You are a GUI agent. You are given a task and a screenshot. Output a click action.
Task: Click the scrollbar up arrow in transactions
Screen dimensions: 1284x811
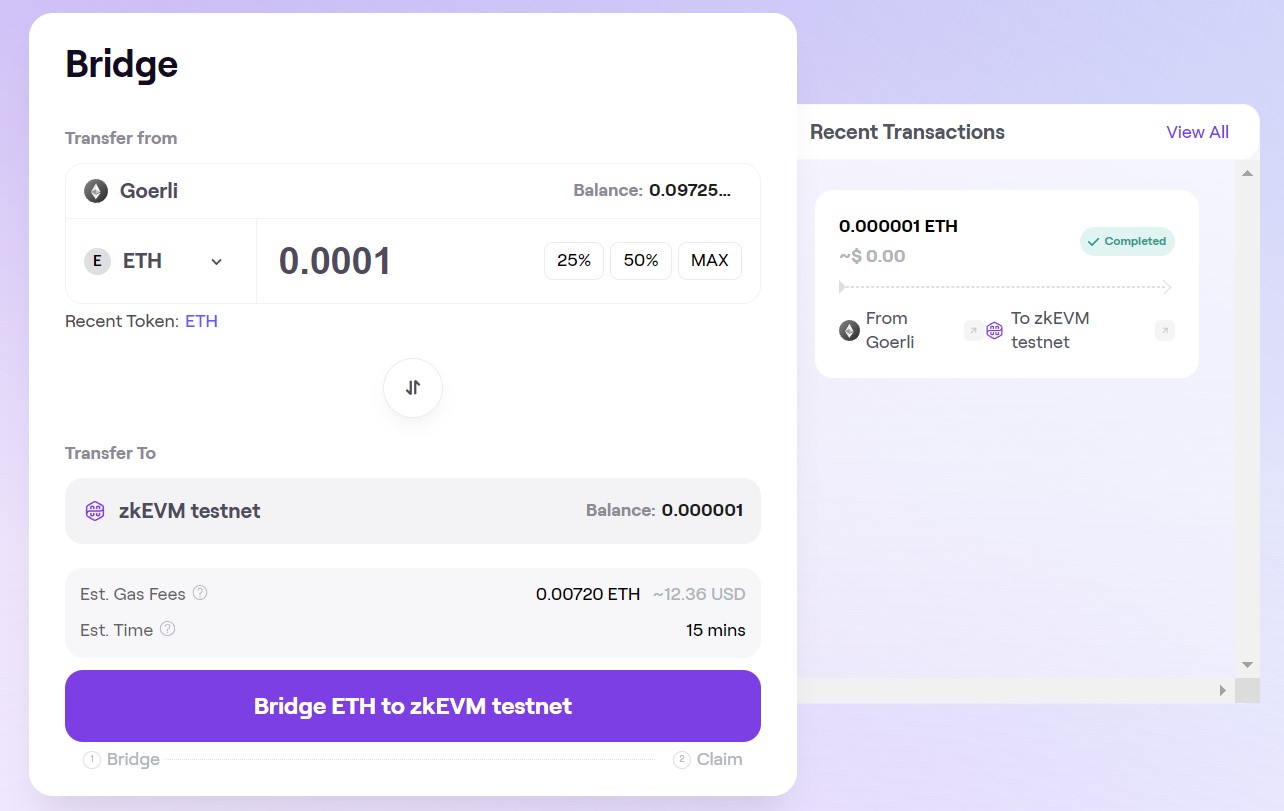(x=1247, y=174)
